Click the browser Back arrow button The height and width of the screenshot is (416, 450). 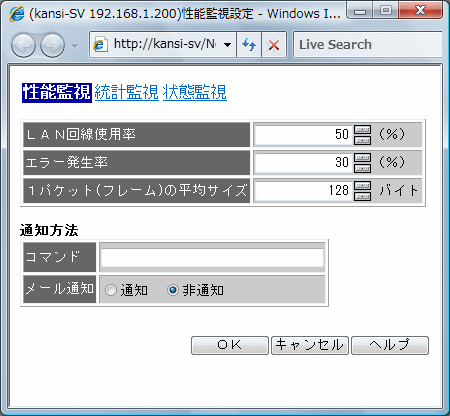point(23,45)
